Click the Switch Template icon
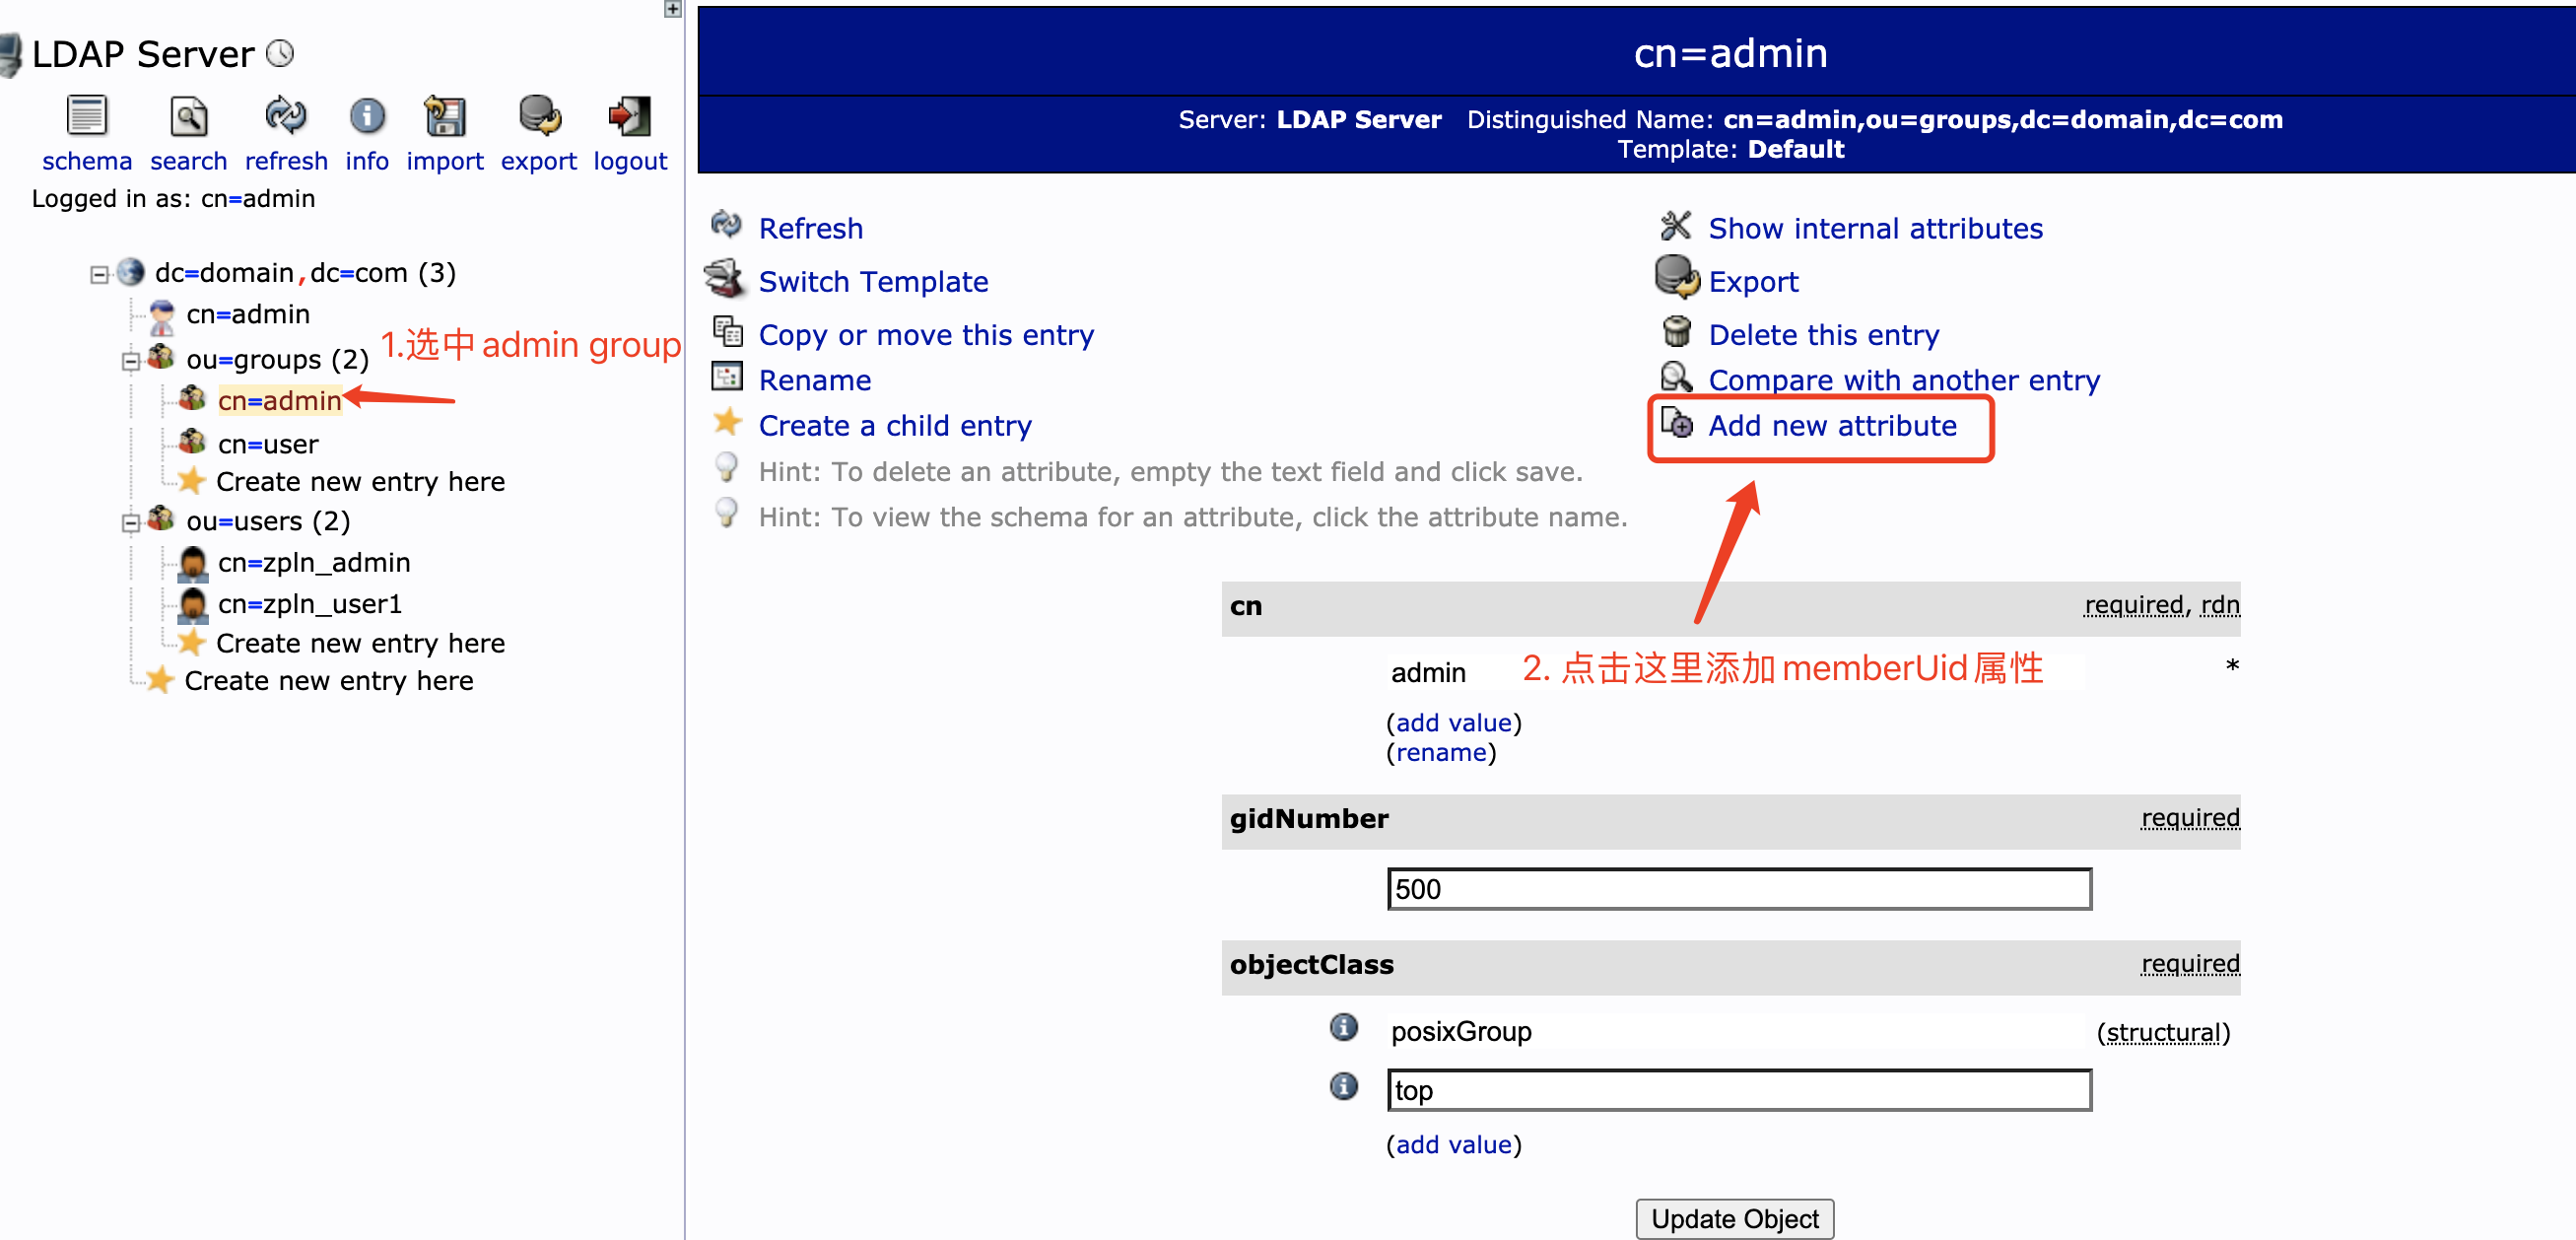This screenshot has width=2576, height=1240. [725, 279]
